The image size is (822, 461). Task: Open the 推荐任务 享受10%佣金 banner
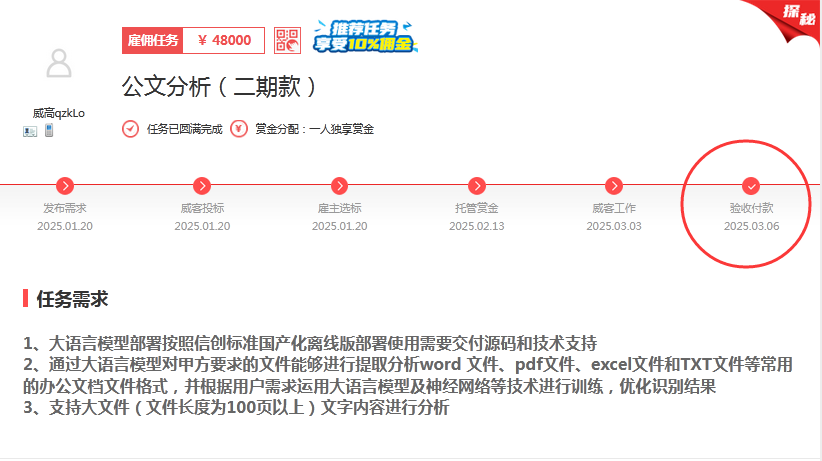(x=365, y=36)
